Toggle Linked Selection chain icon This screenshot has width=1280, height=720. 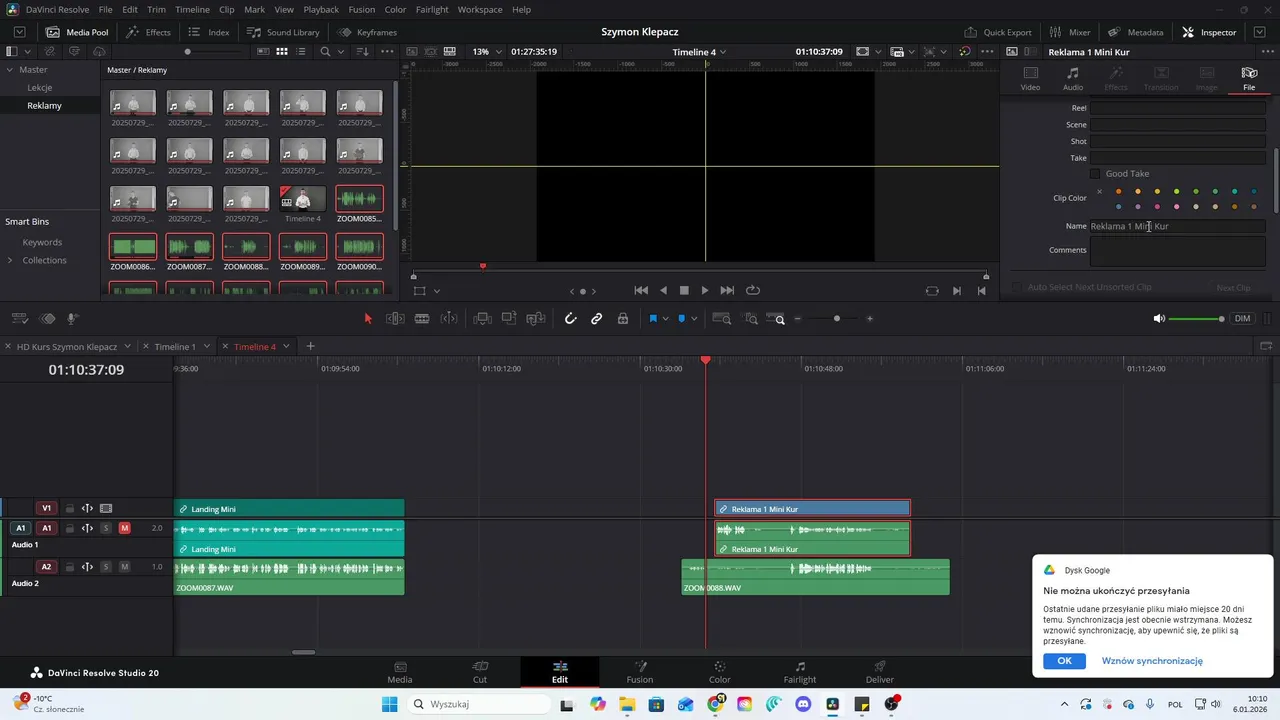pos(596,319)
